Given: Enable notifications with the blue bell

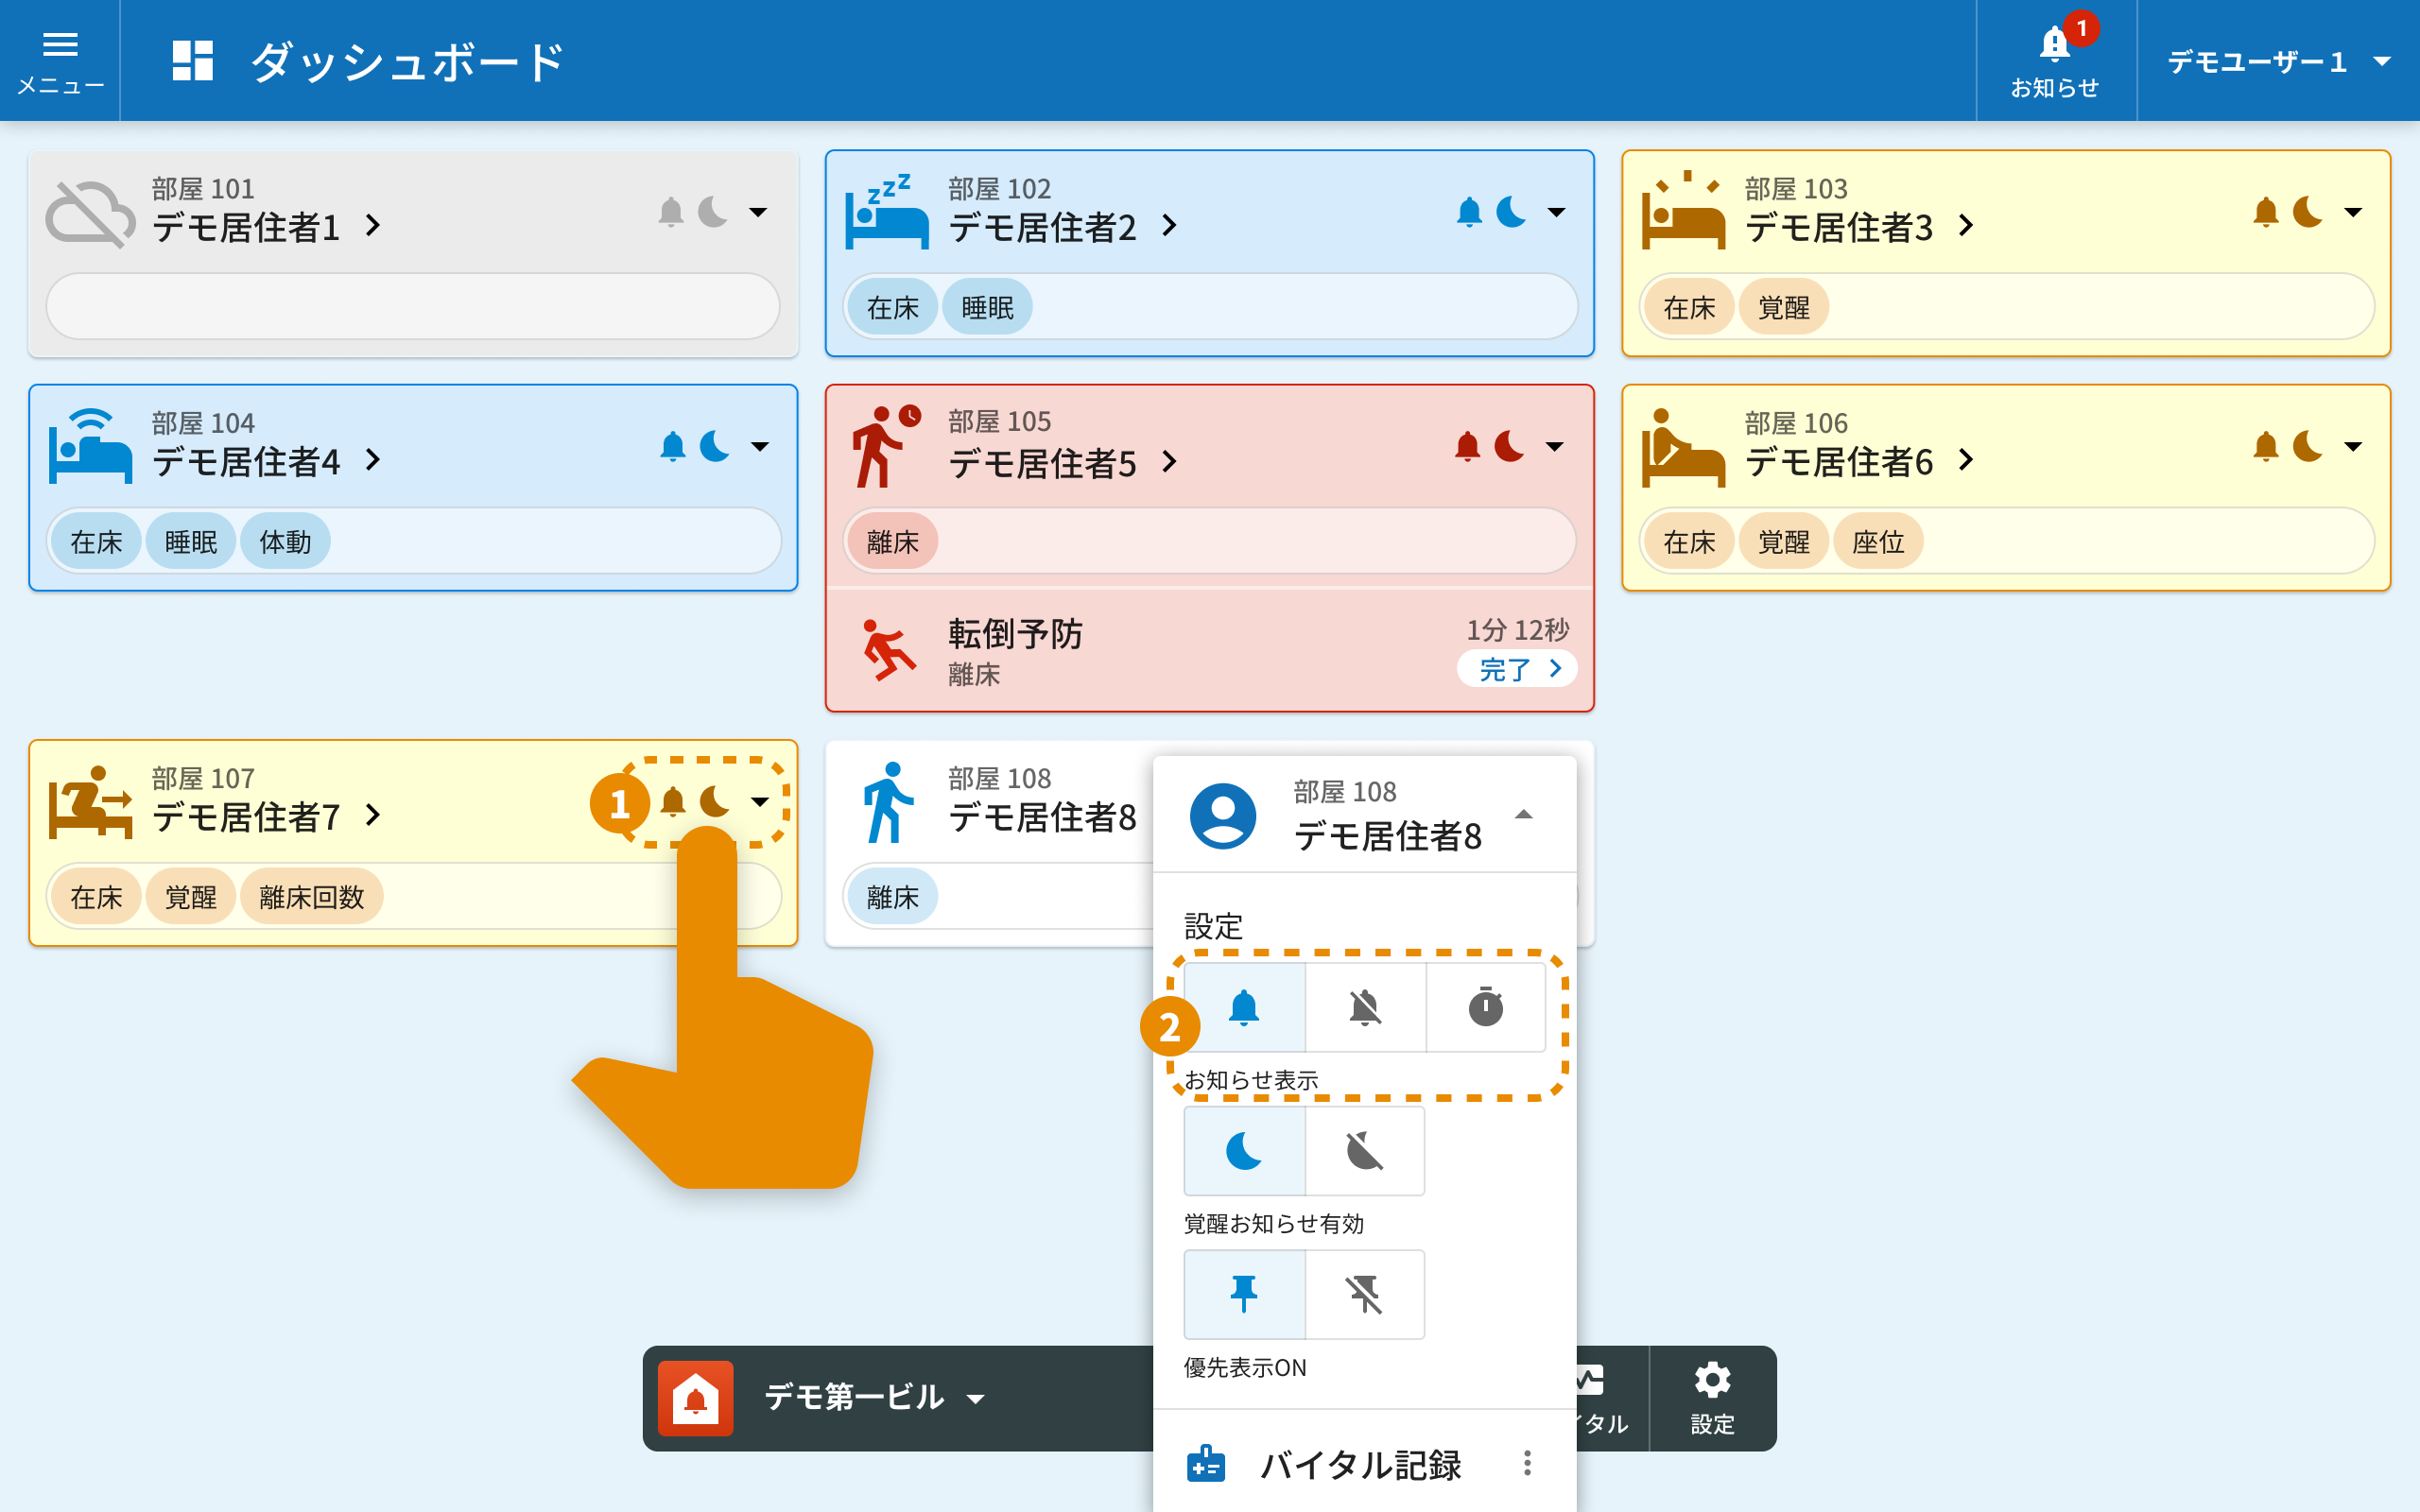Looking at the screenshot, I should tap(1244, 1007).
